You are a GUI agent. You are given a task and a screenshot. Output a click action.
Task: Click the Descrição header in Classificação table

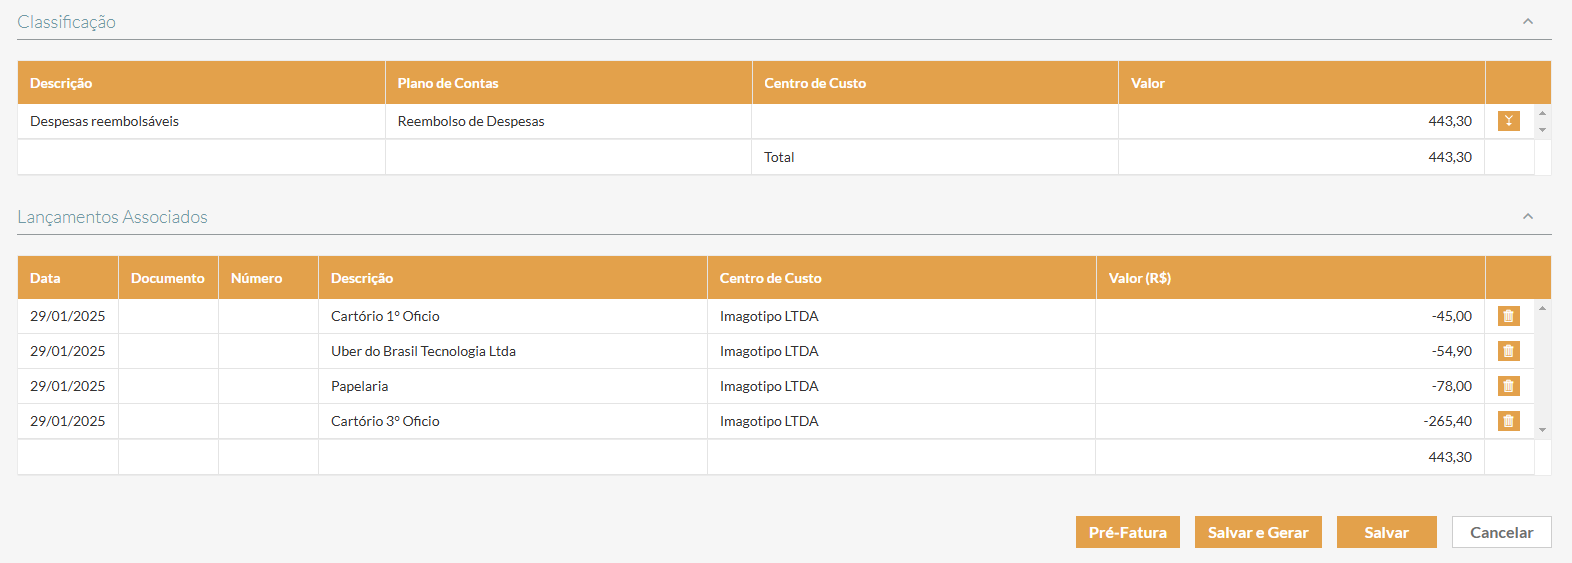coord(201,83)
